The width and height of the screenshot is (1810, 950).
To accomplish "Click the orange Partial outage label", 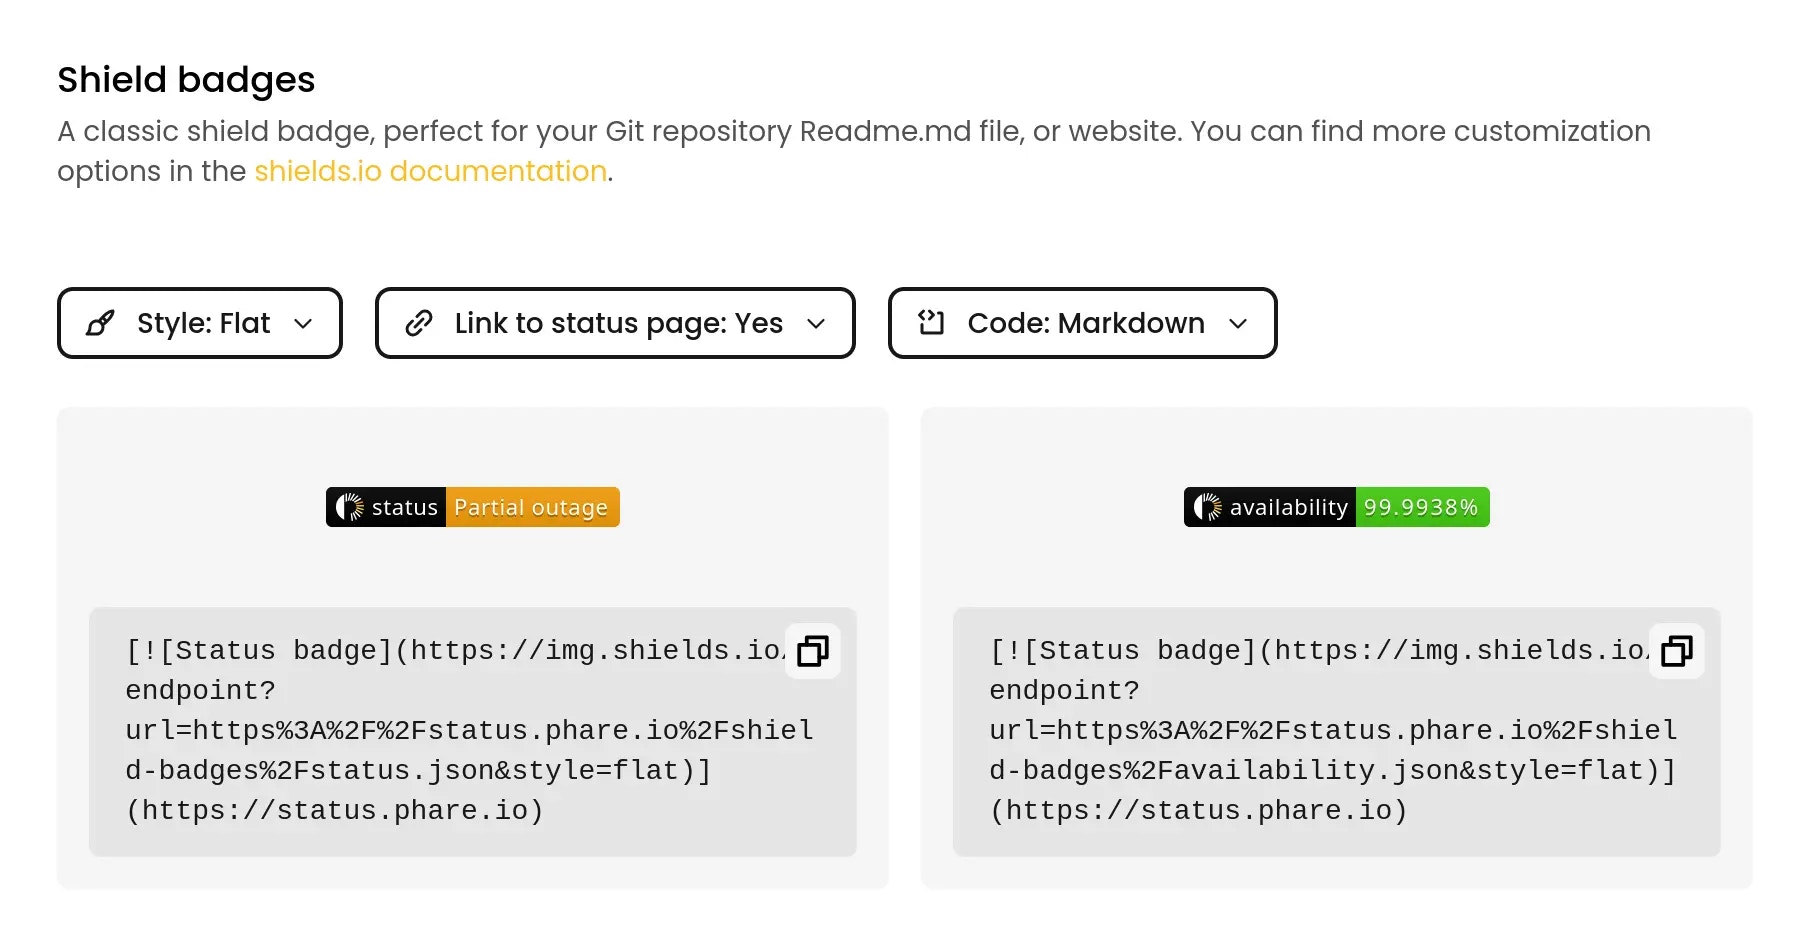I will 532,507.
